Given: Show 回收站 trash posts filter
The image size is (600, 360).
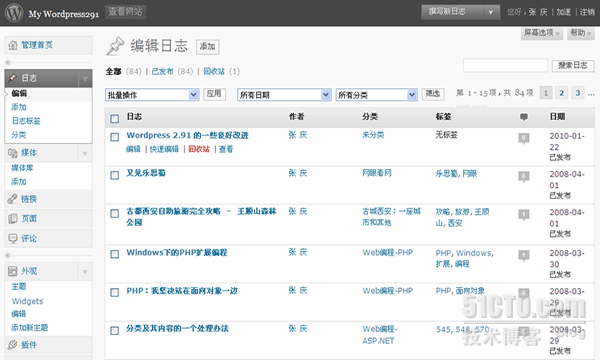Looking at the screenshot, I should coord(214,72).
